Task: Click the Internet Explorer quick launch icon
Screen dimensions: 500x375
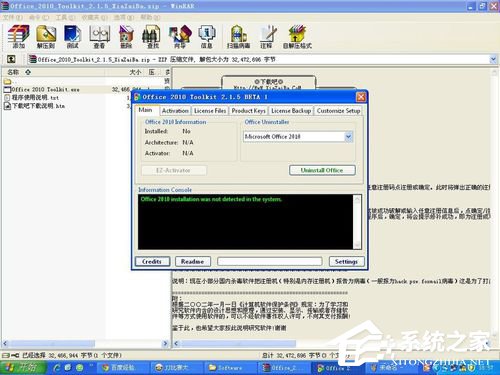Action: point(57,368)
